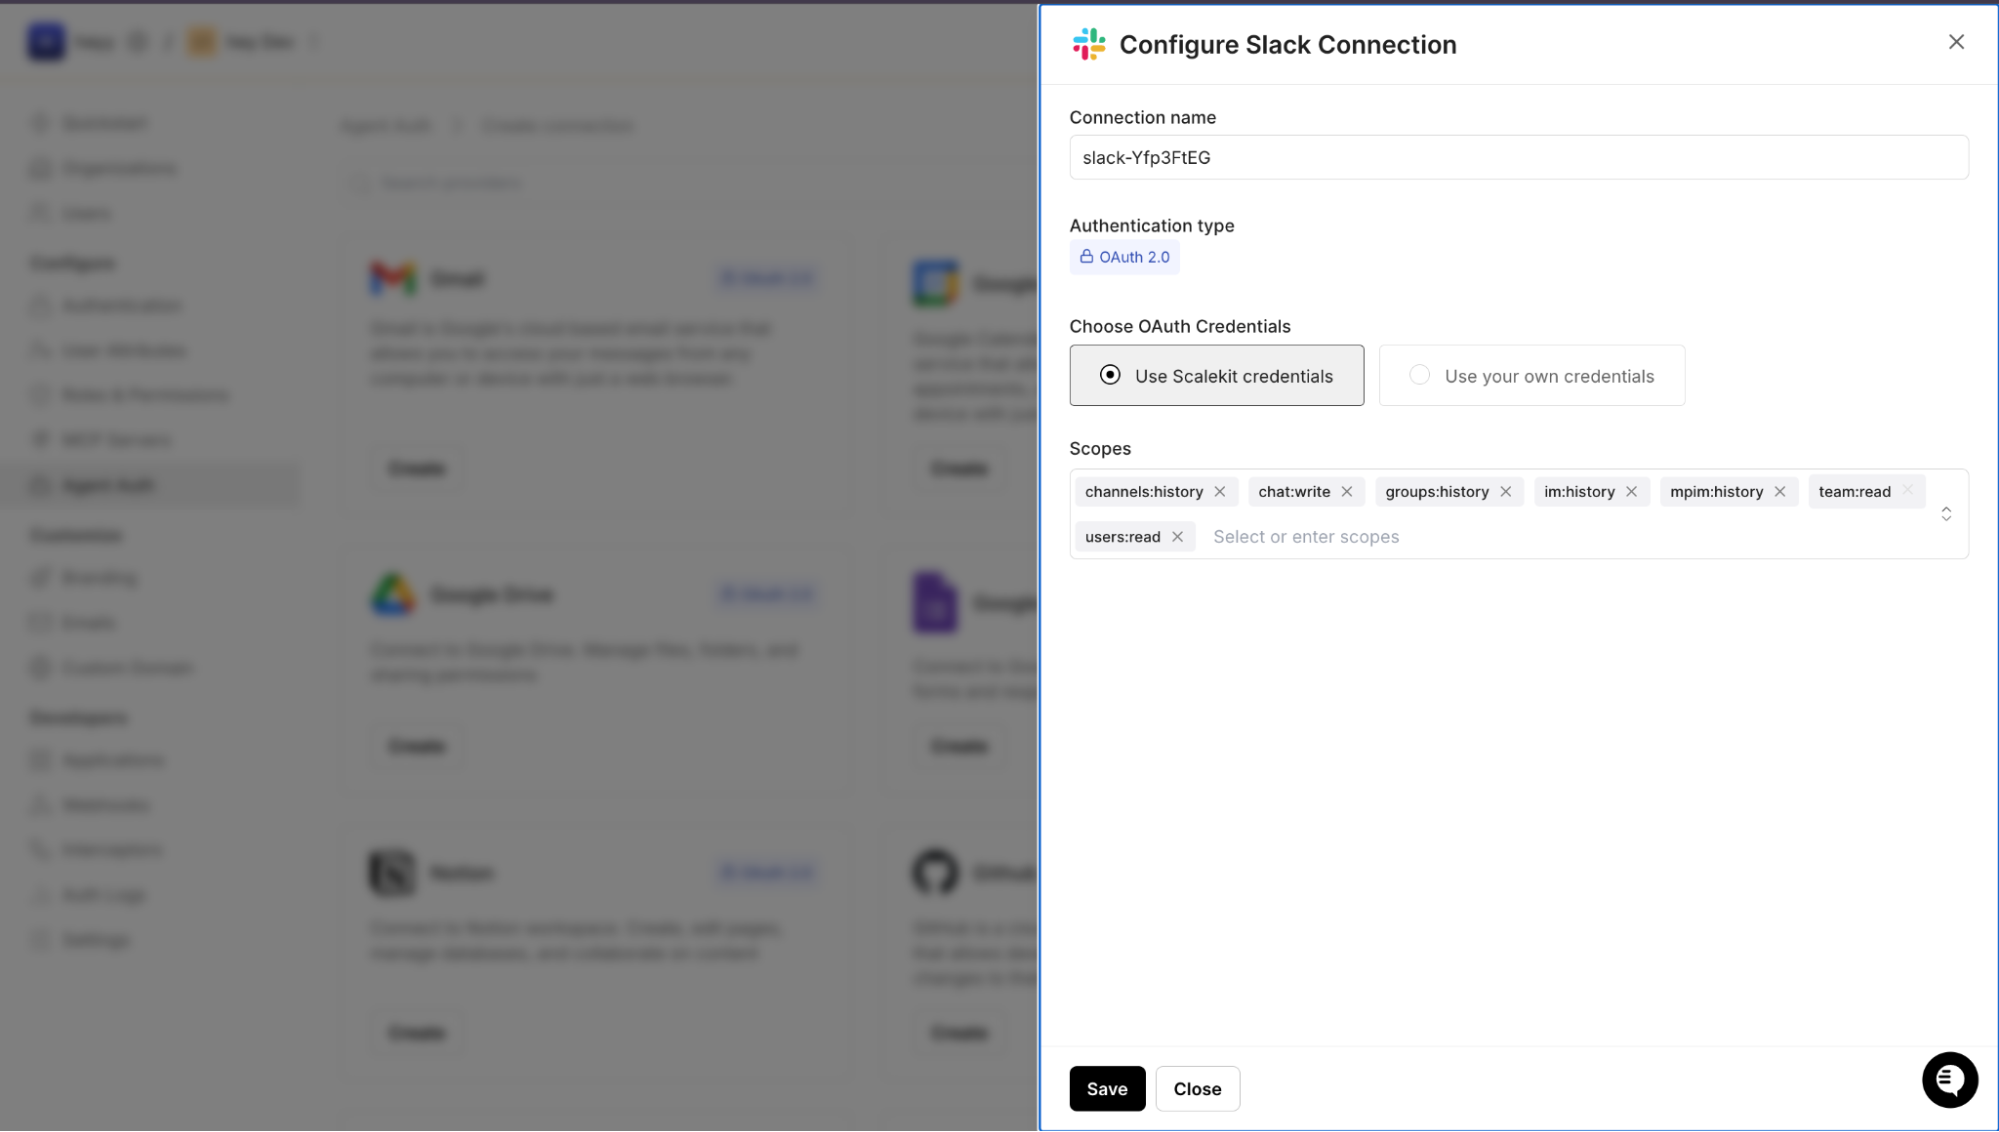Viewport: 1999px width, 1132px height.
Task: Remove the chat:write scope tag
Action: [1347, 491]
